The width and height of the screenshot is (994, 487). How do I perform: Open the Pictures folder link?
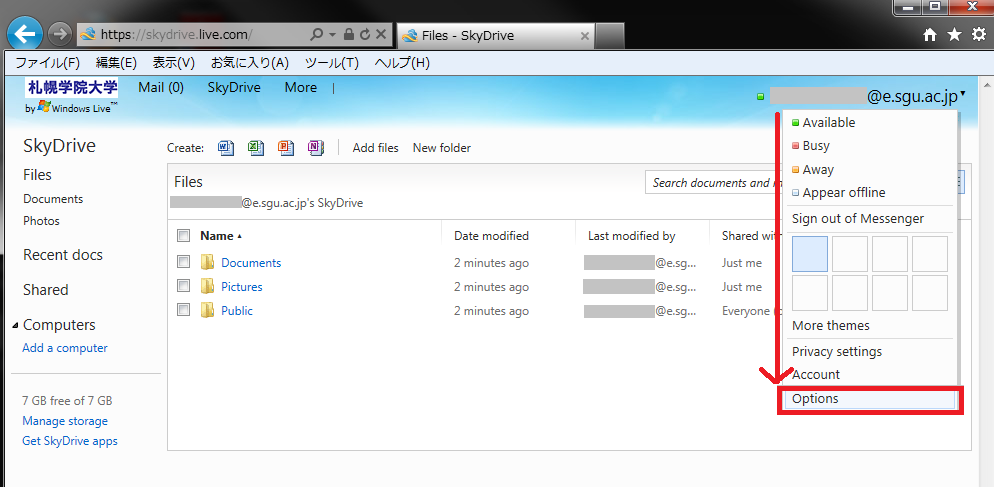click(242, 287)
